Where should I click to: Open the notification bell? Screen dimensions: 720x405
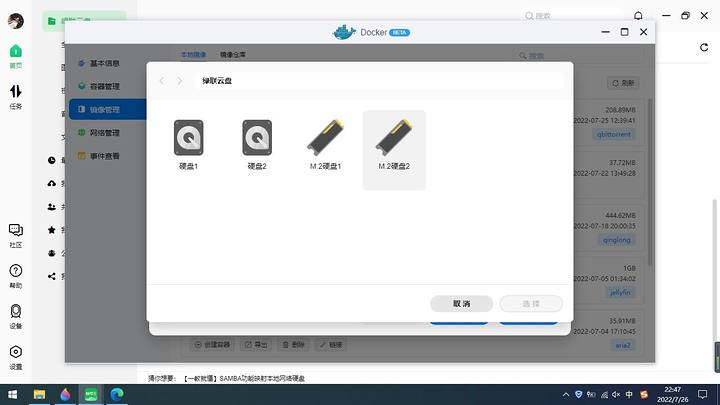click(638, 16)
